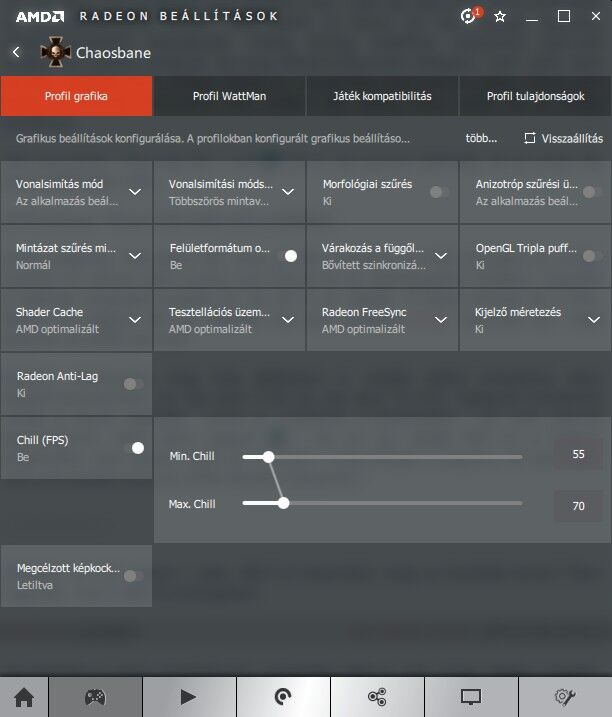The image size is (612, 717).
Task: Toggle the Radeon Anti-Lag switch
Action: (x=133, y=383)
